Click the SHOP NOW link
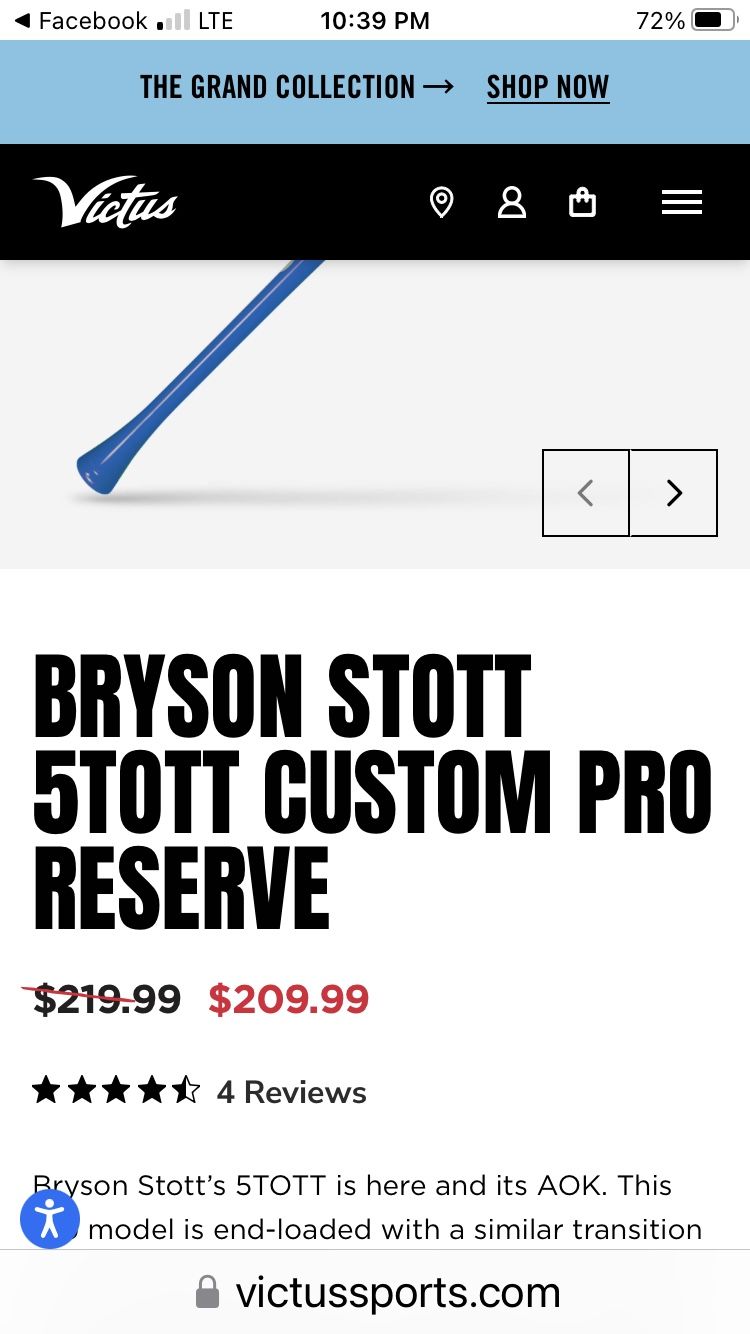 click(x=547, y=87)
